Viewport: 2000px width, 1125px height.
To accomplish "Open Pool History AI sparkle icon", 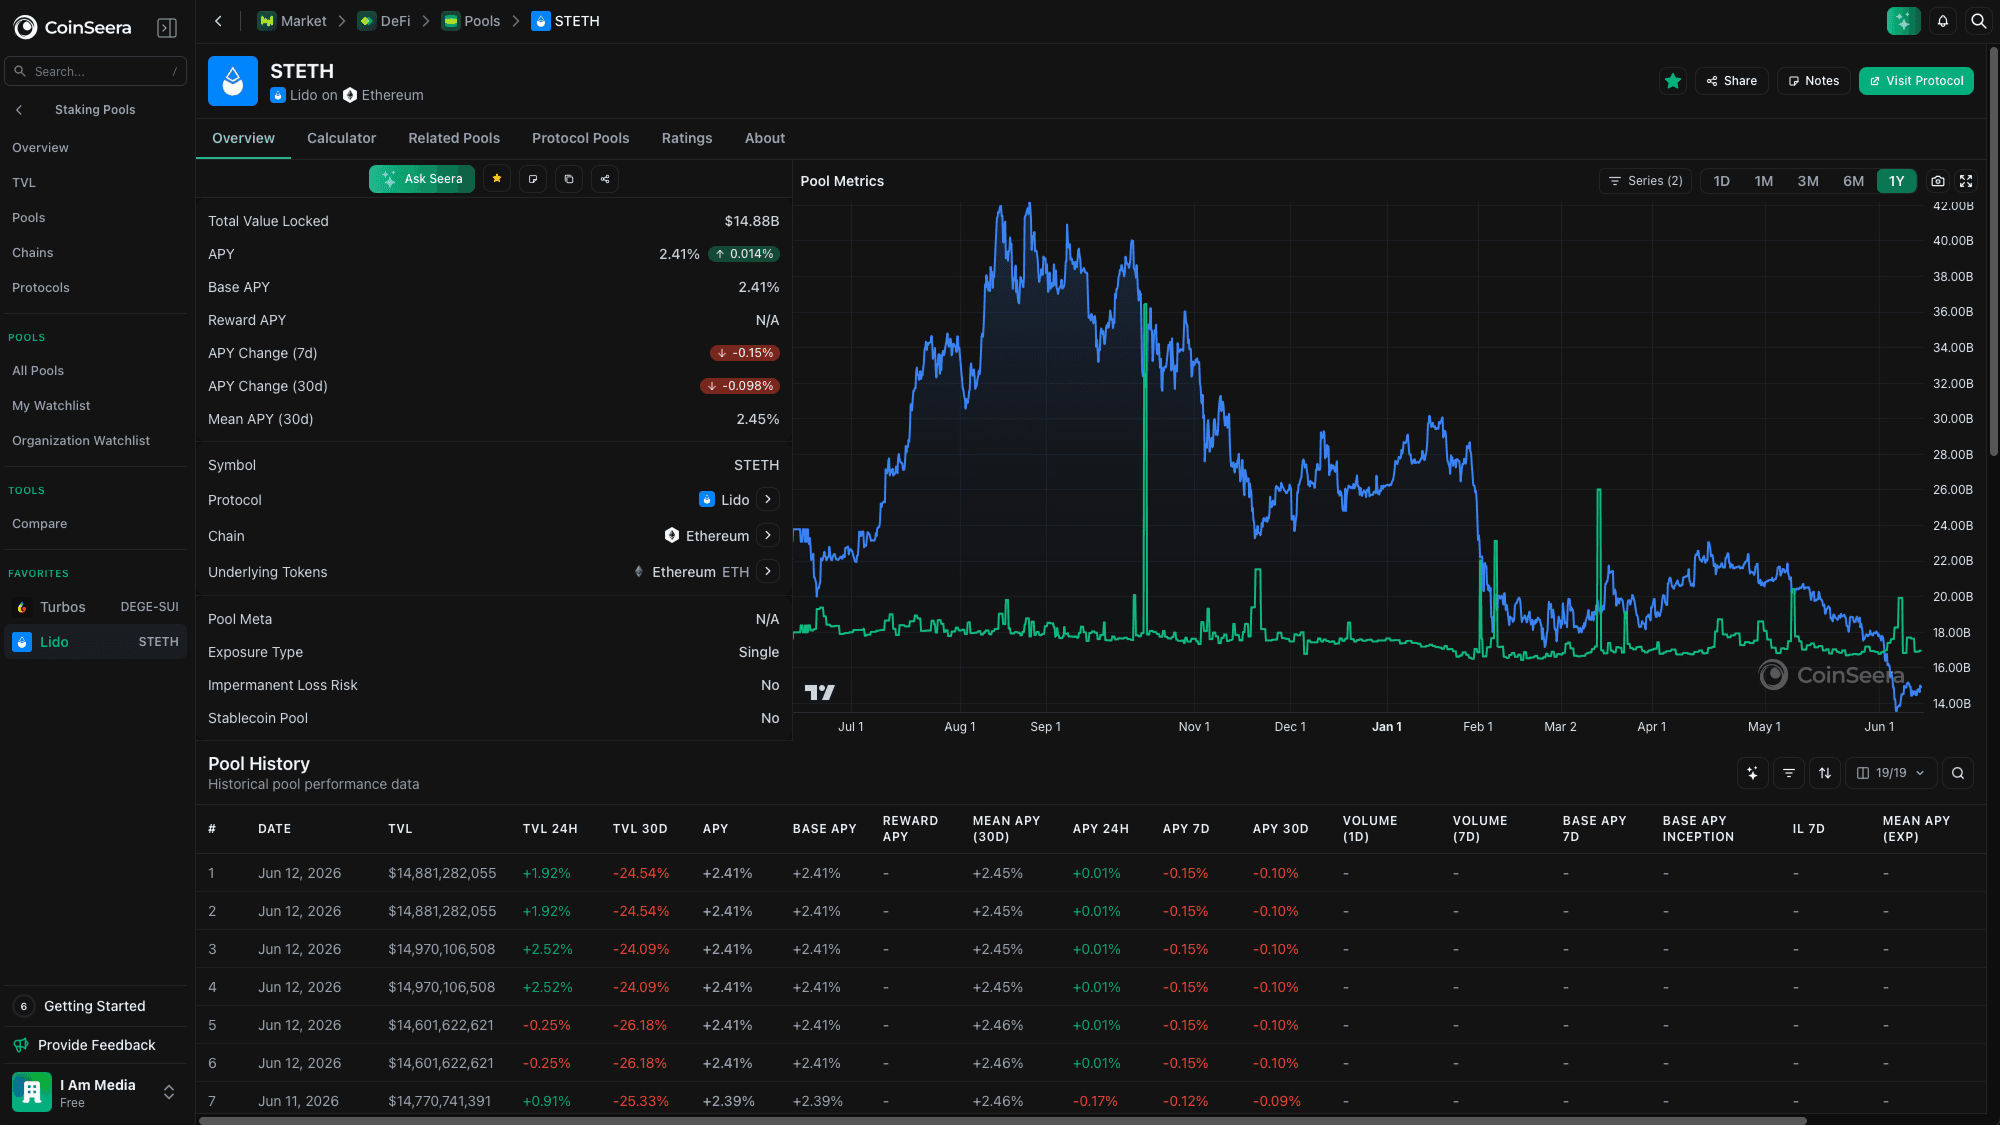I will click(x=1752, y=773).
